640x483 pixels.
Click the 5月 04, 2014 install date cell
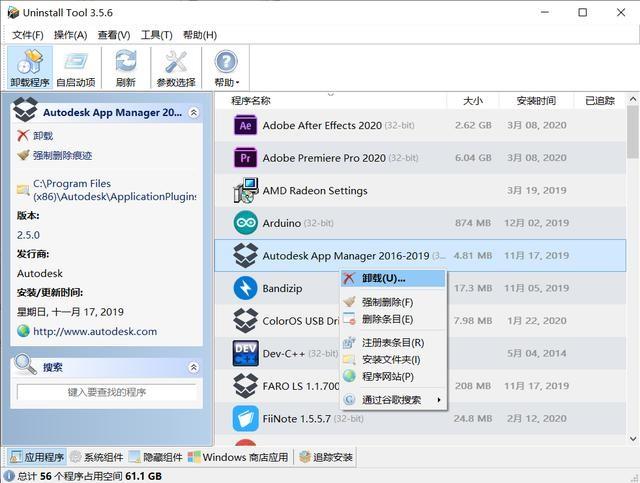click(536, 353)
